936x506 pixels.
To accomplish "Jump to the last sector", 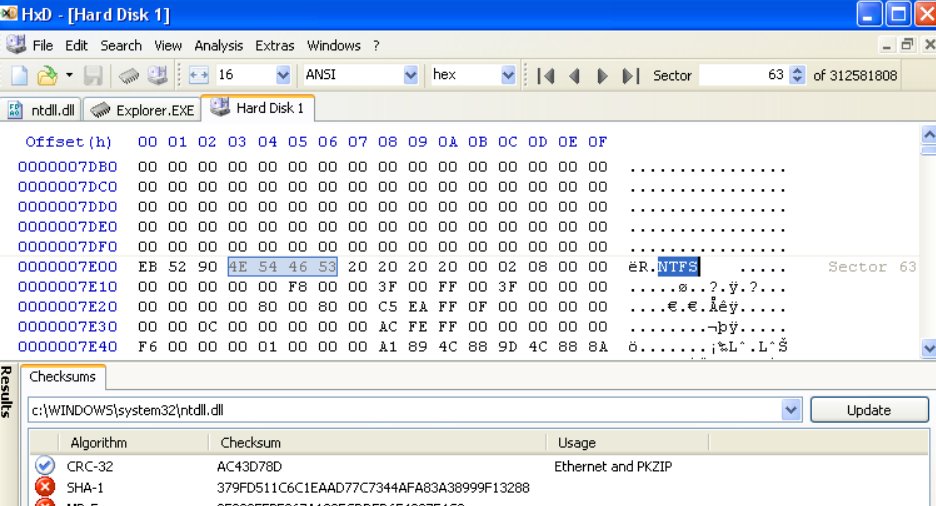I will coord(630,76).
